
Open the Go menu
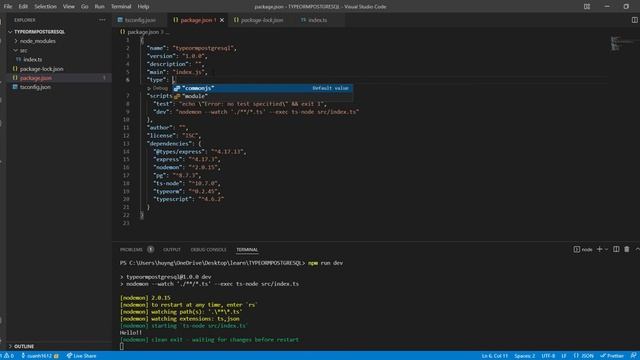pos(84,7)
